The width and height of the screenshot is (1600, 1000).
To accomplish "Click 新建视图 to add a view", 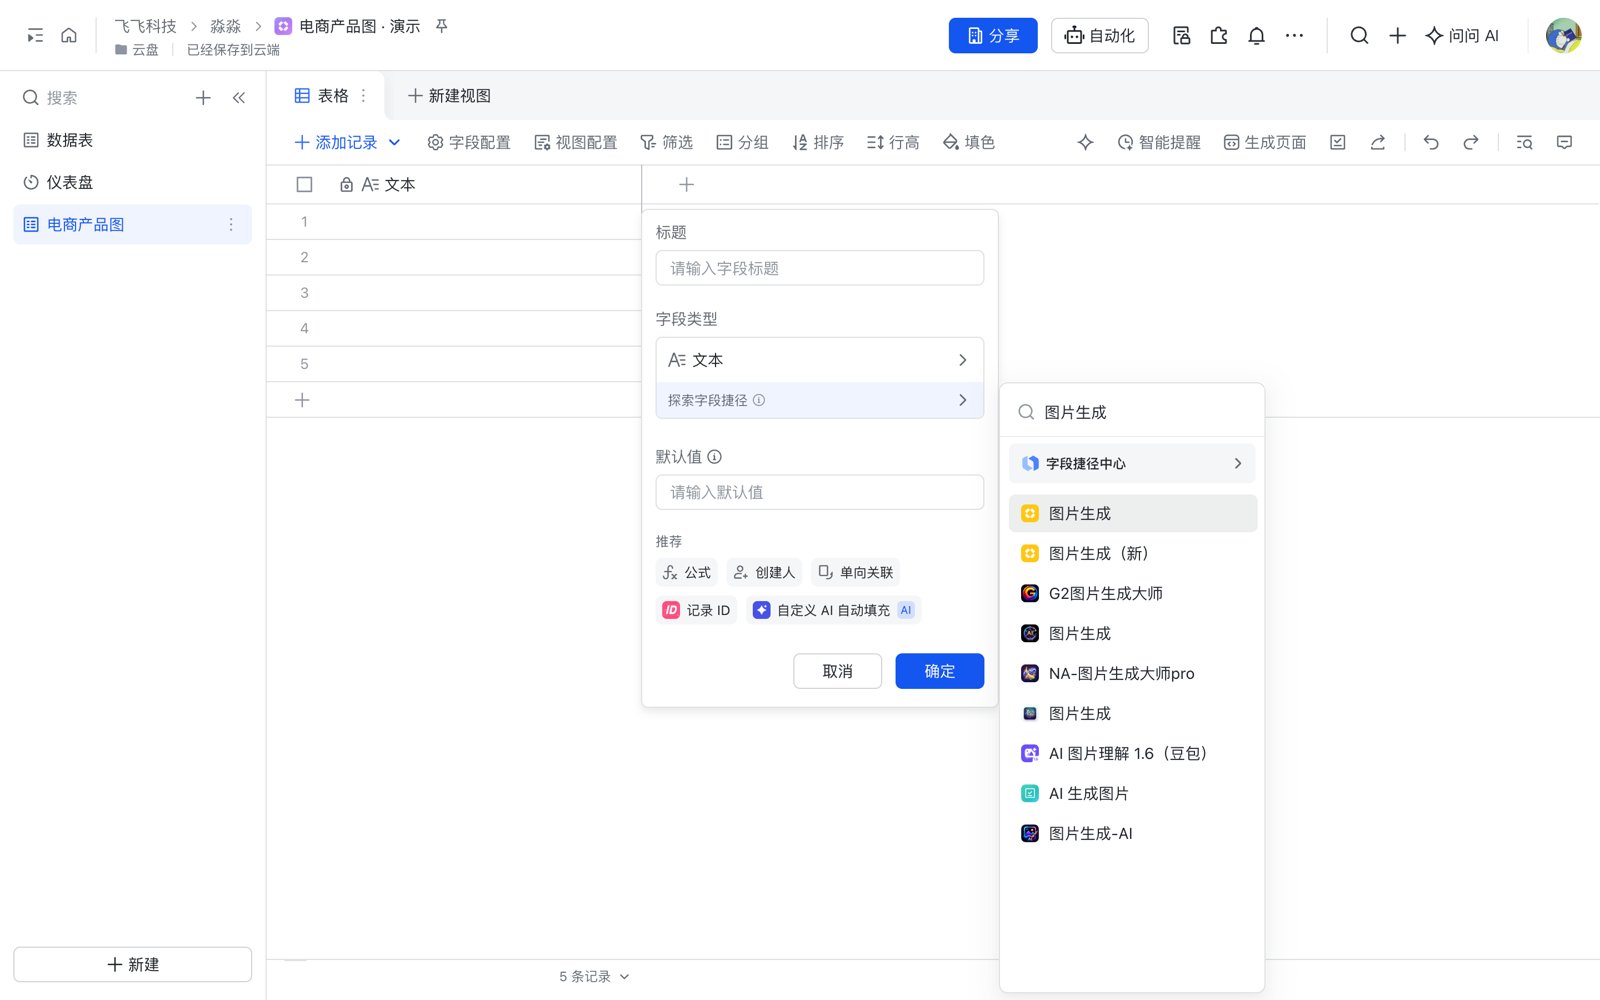I will click(449, 96).
